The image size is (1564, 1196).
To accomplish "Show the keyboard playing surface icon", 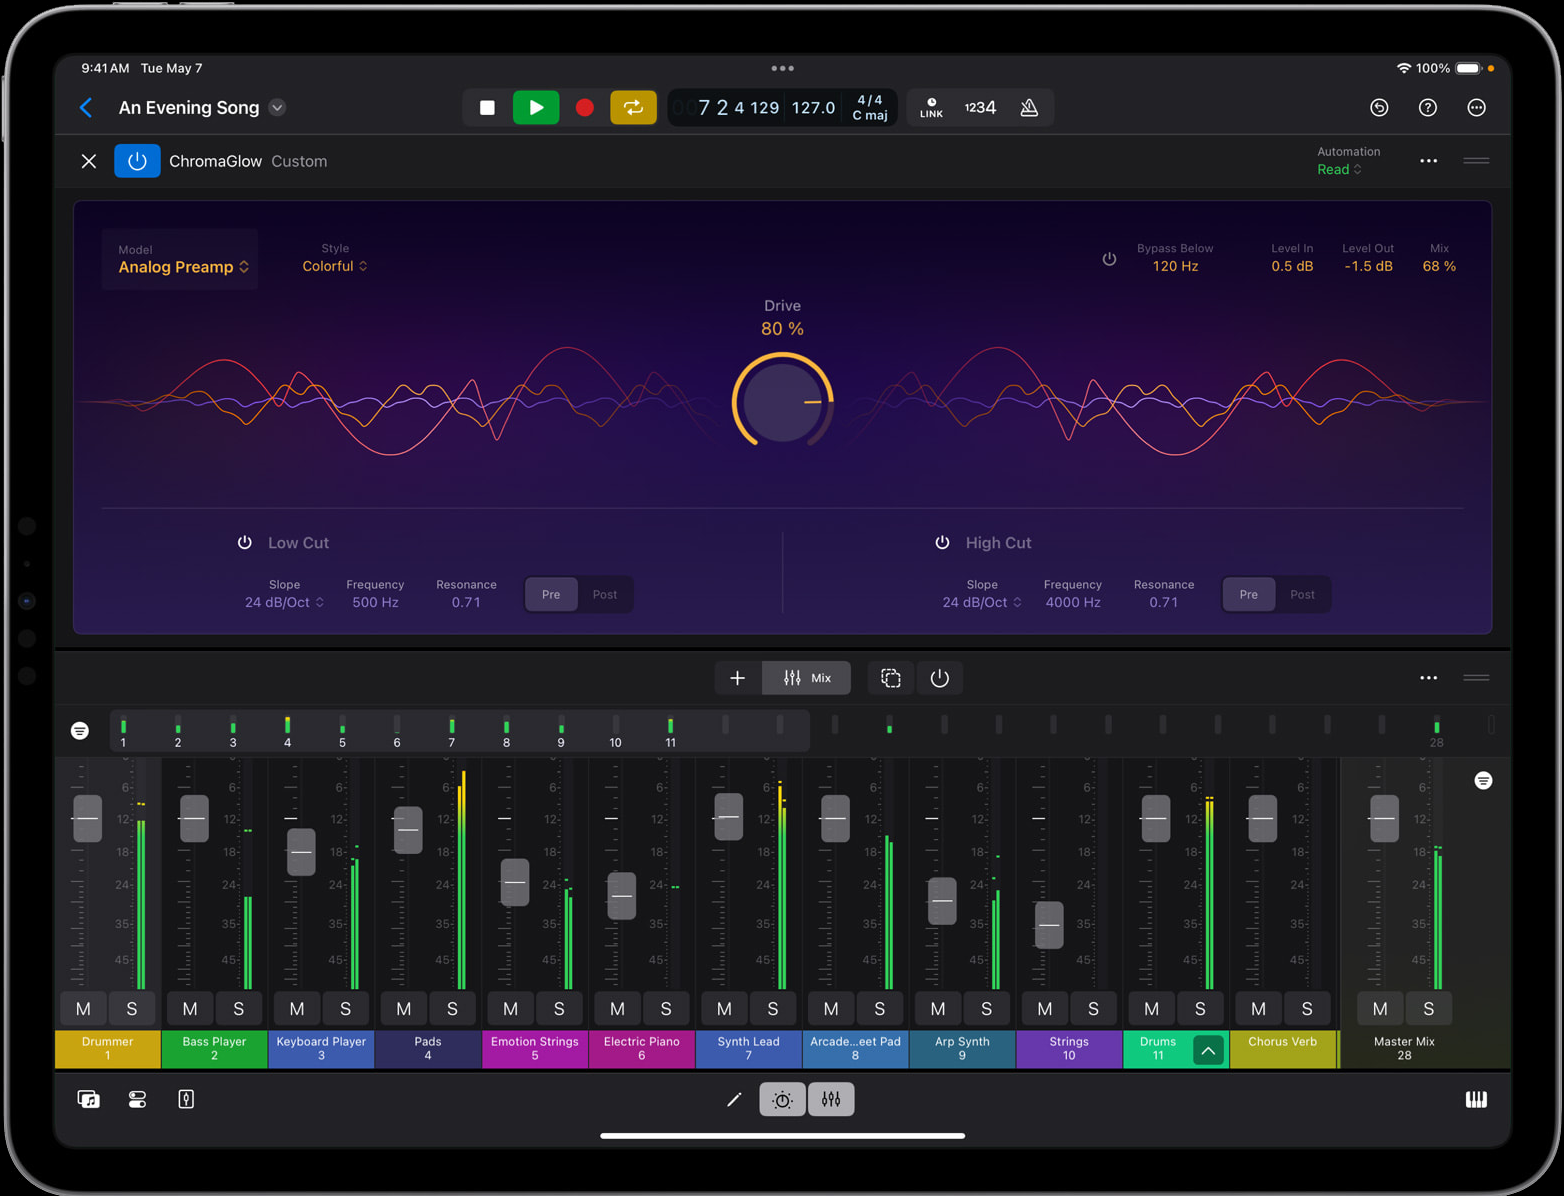I will [x=1477, y=1099].
